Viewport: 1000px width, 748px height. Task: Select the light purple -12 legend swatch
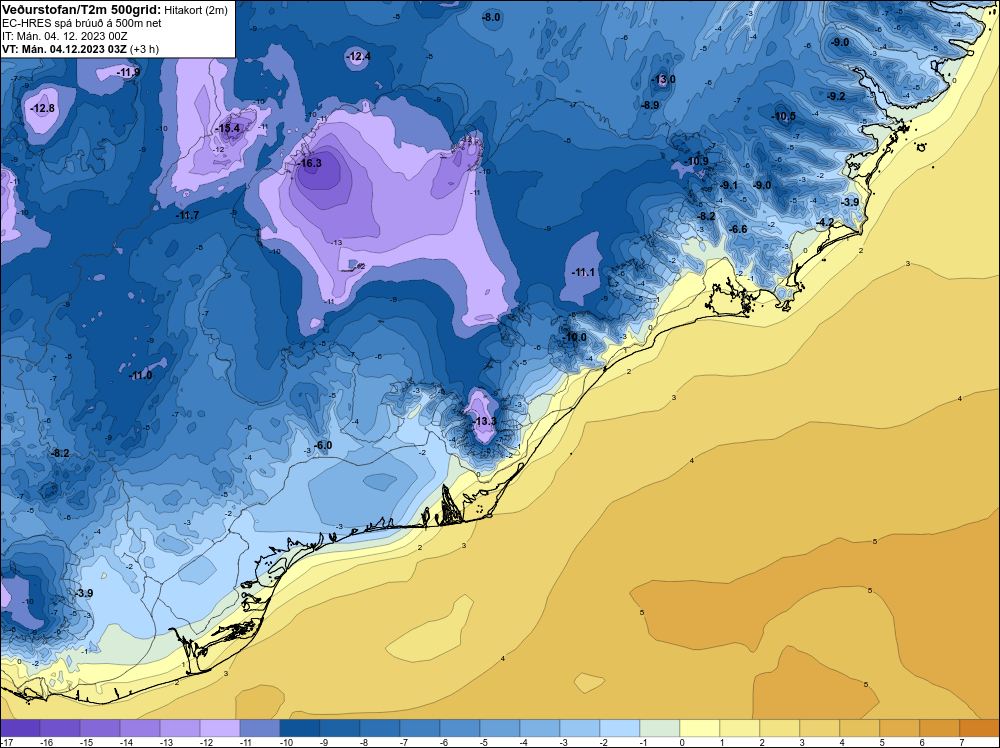[x=220, y=728]
